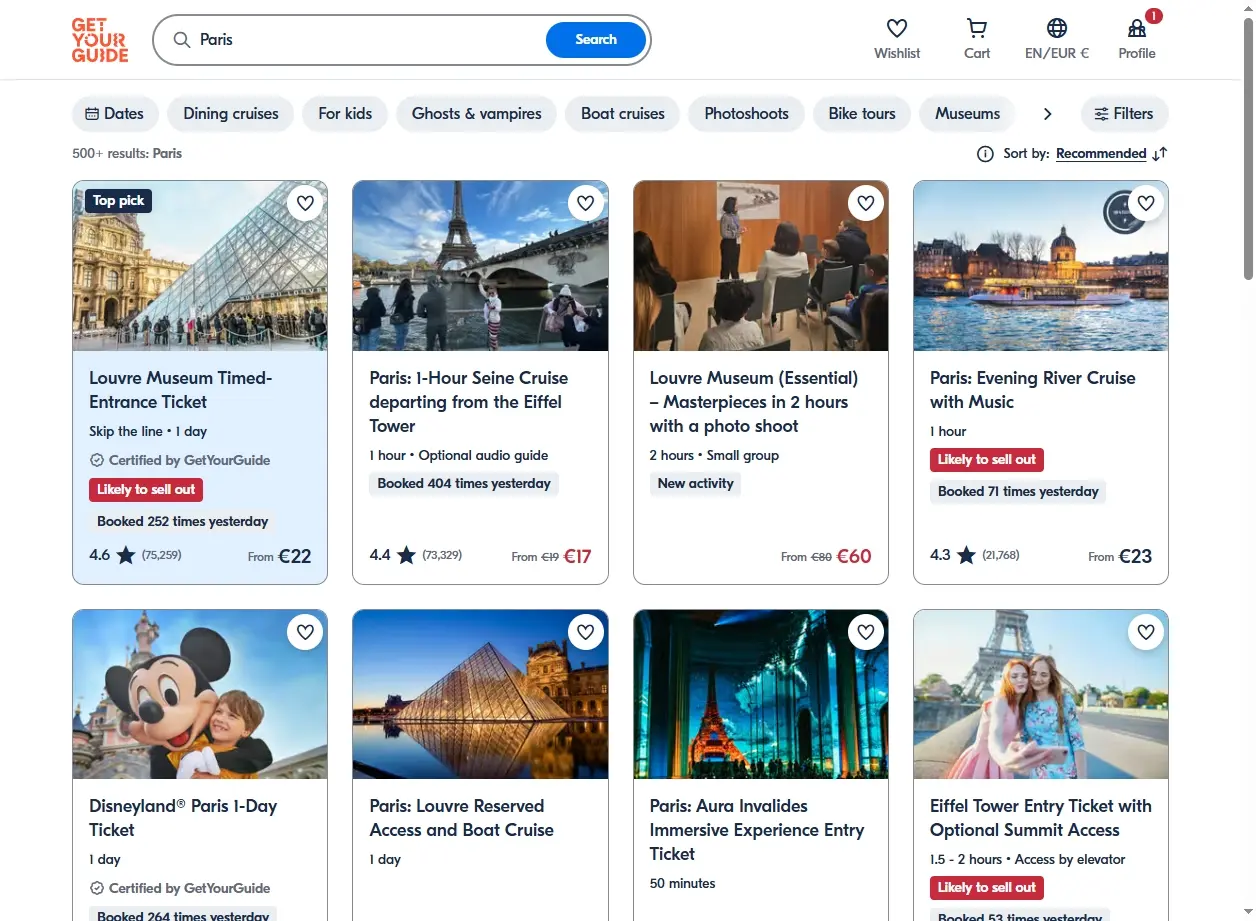Click 'Booked 252 times yesterday' label
The height and width of the screenshot is (921, 1256).
(x=183, y=521)
